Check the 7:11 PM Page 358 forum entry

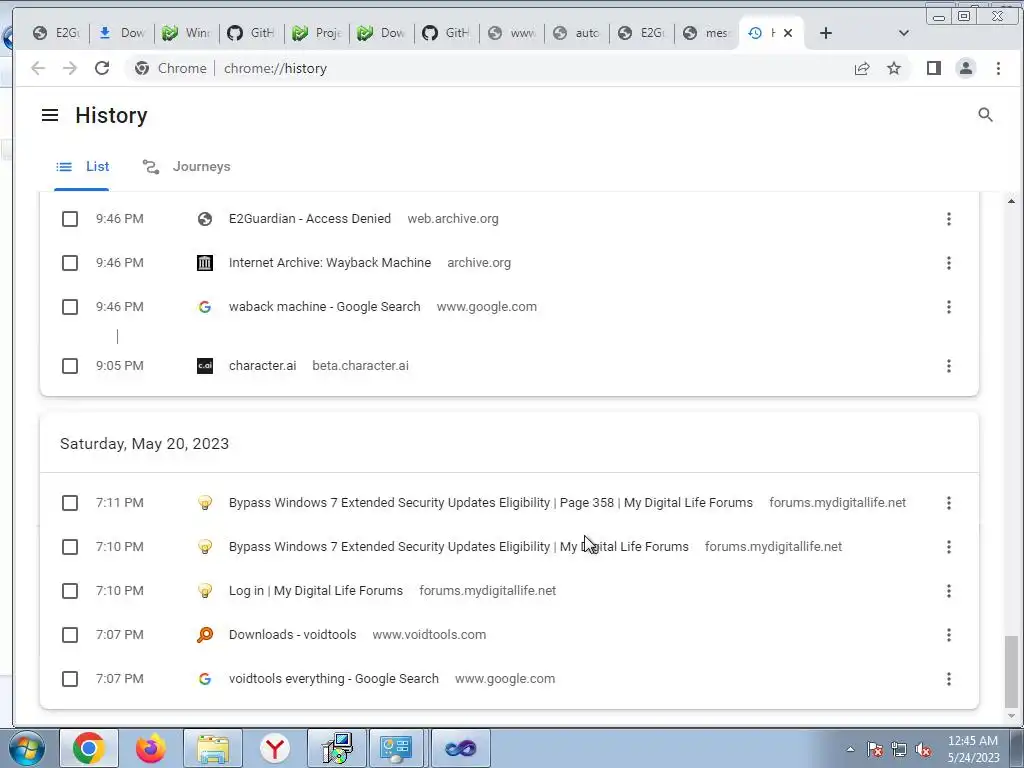70,503
